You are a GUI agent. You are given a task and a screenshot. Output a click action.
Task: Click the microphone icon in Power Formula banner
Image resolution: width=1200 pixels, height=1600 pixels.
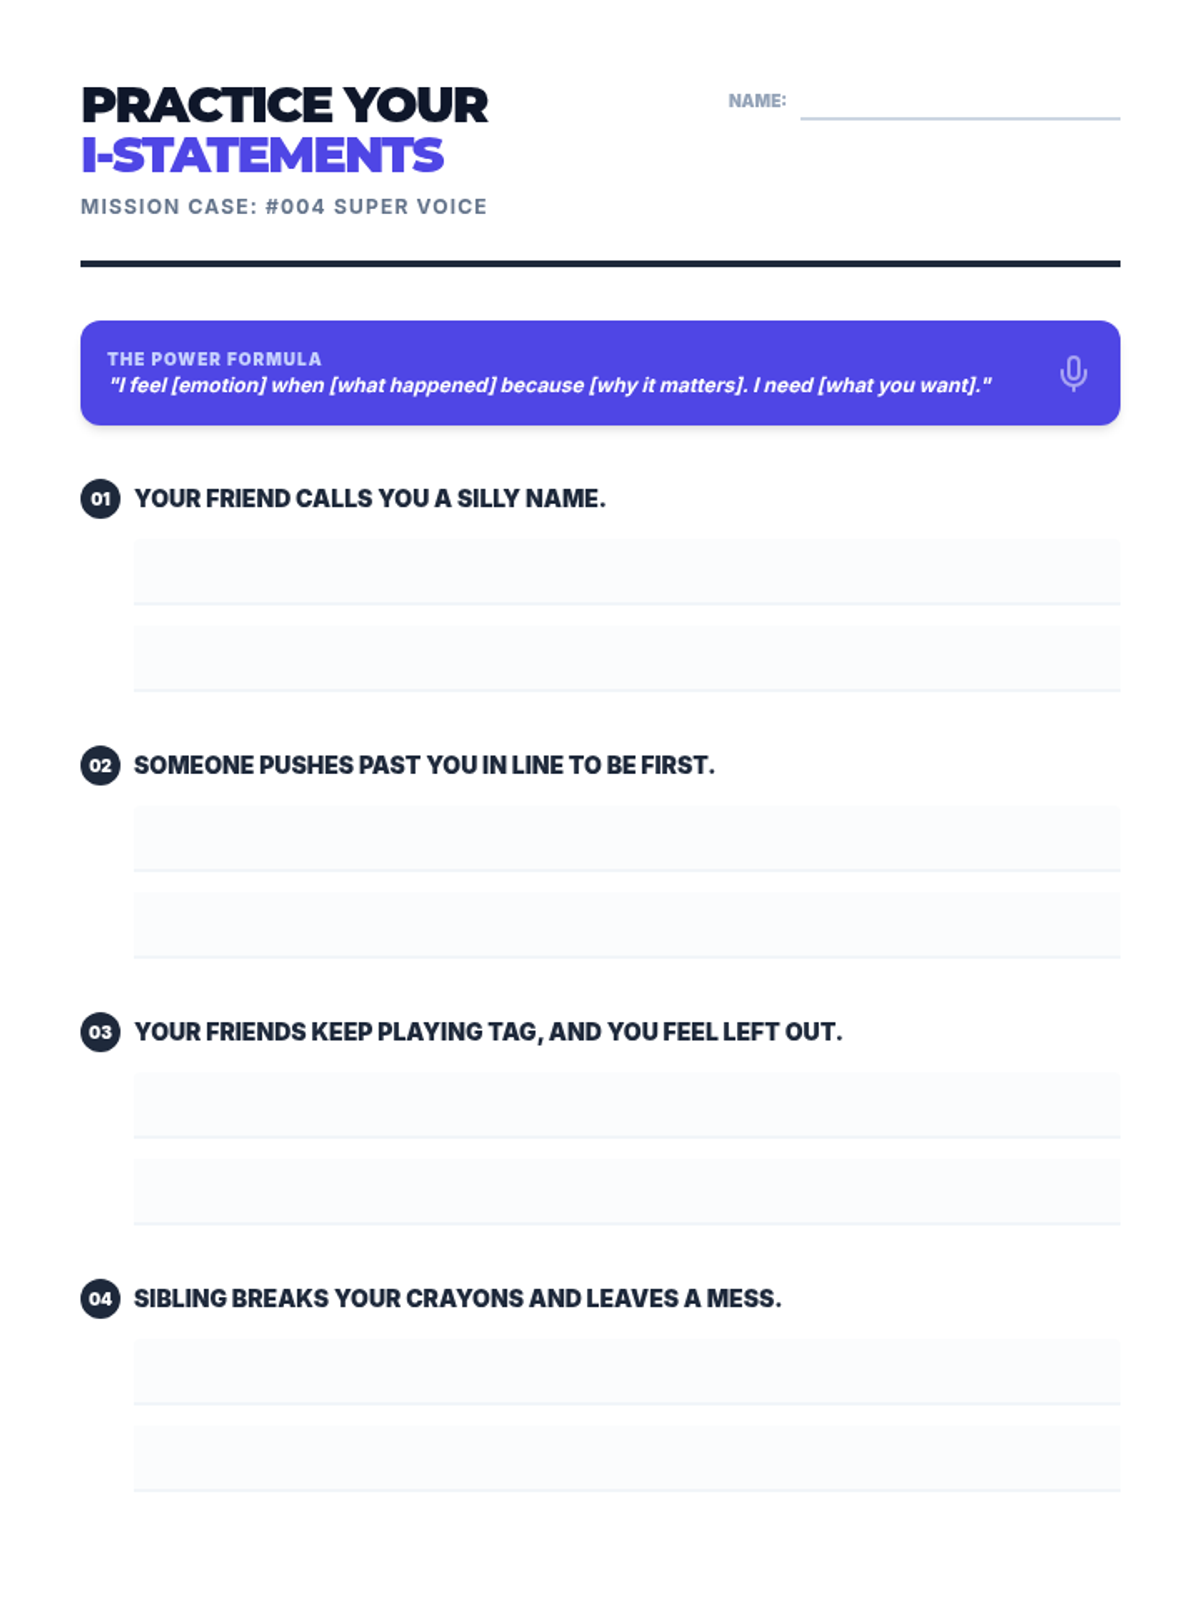point(1073,373)
